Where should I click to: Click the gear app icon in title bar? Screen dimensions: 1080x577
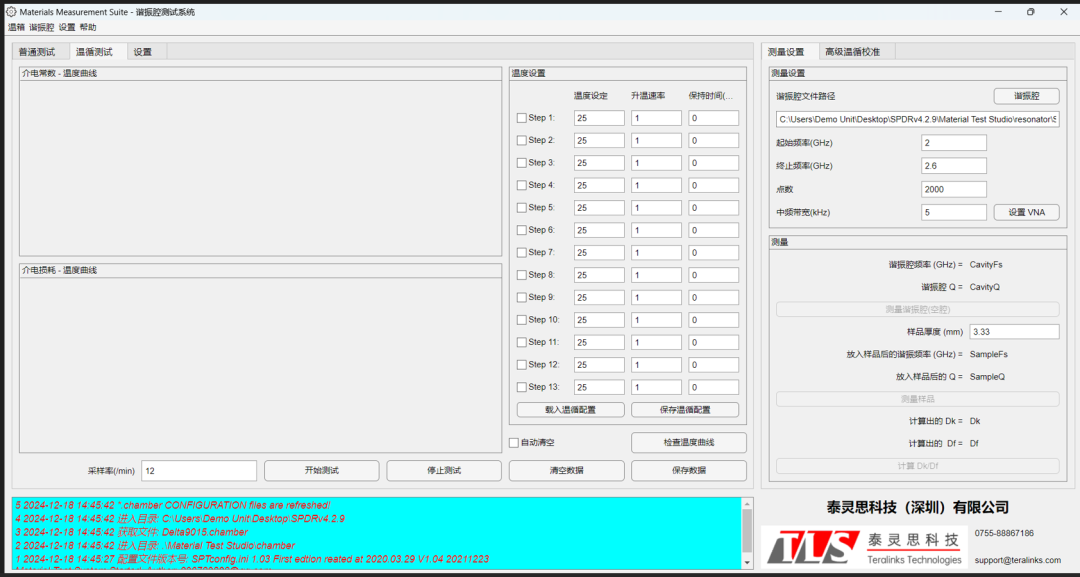click(11, 12)
